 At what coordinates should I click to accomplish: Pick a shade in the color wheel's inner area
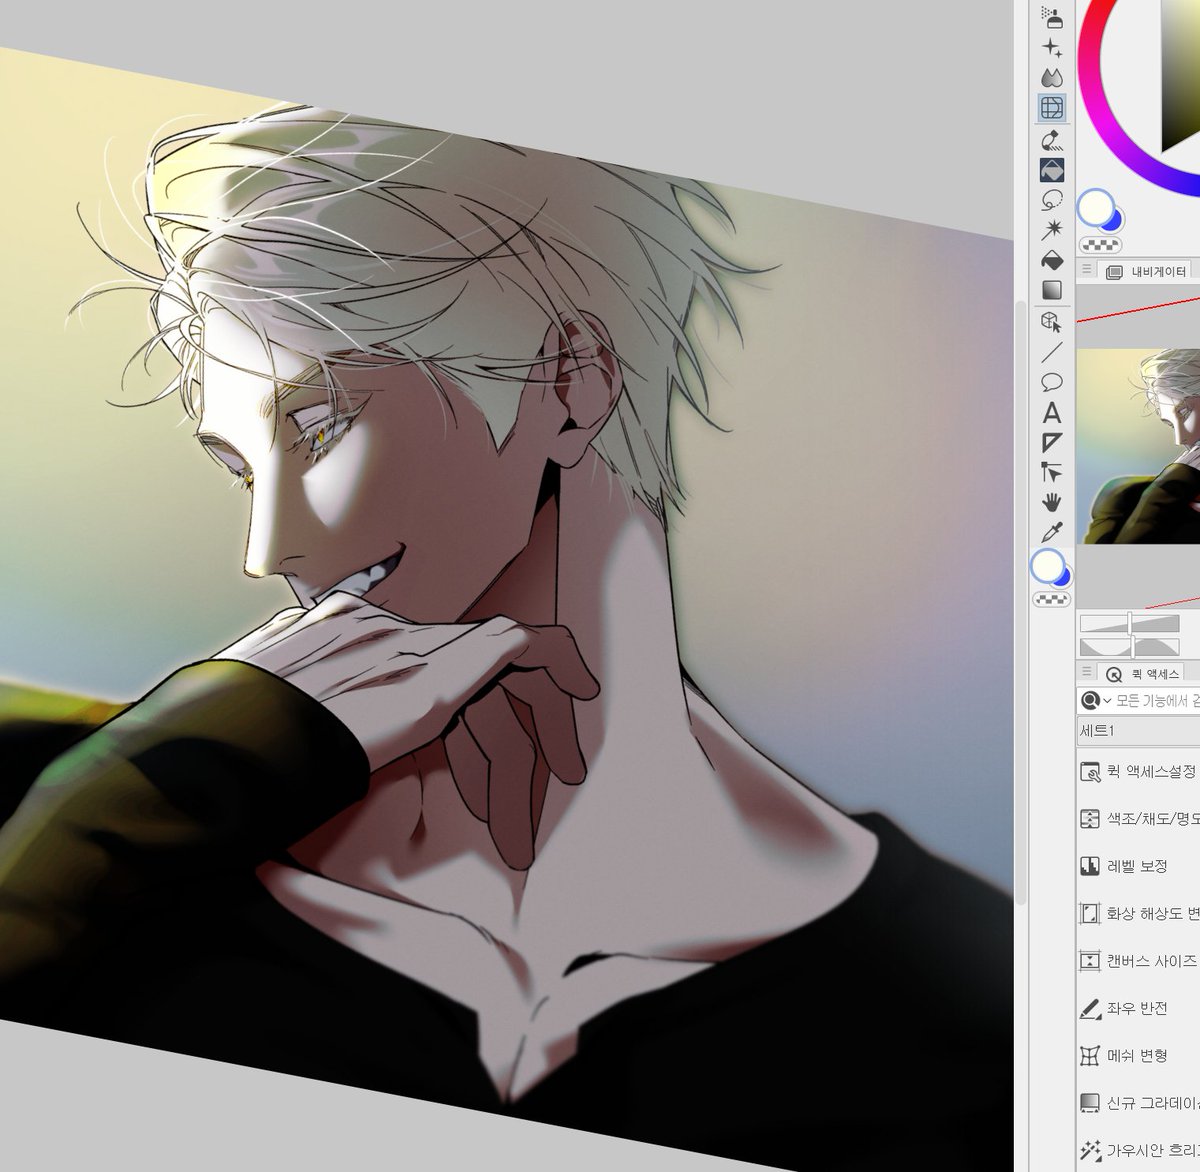click(x=1180, y=75)
